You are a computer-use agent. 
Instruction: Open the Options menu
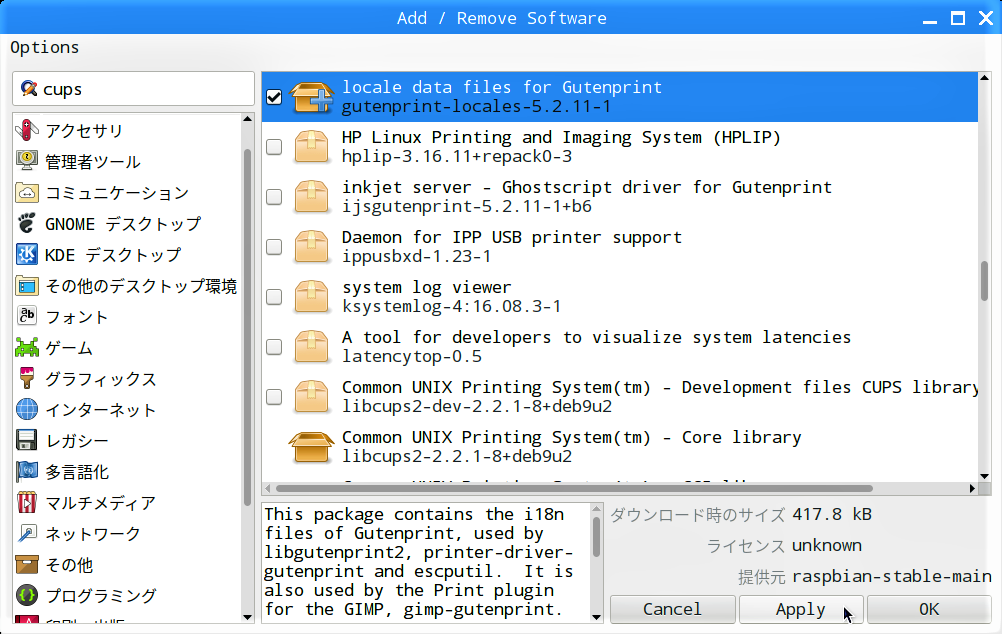[45, 47]
